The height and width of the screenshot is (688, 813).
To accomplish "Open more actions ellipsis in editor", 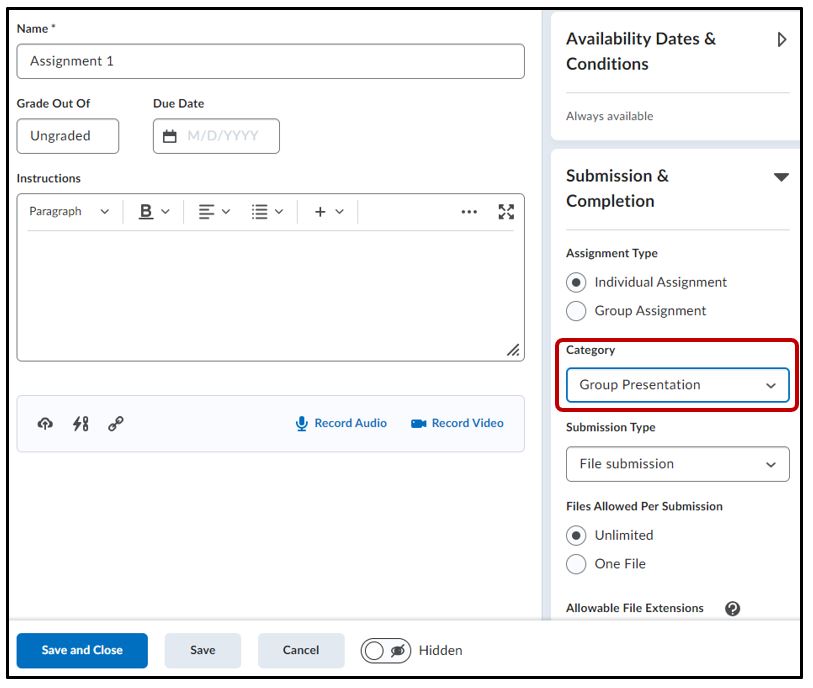I will pos(469,212).
